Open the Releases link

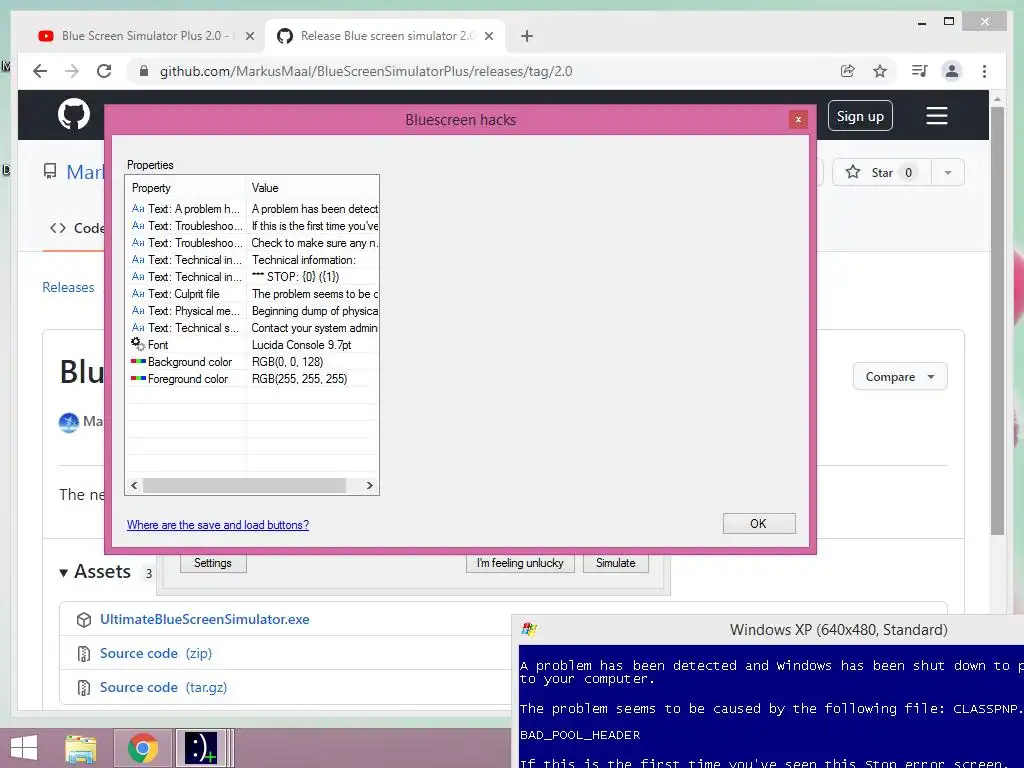68,287
